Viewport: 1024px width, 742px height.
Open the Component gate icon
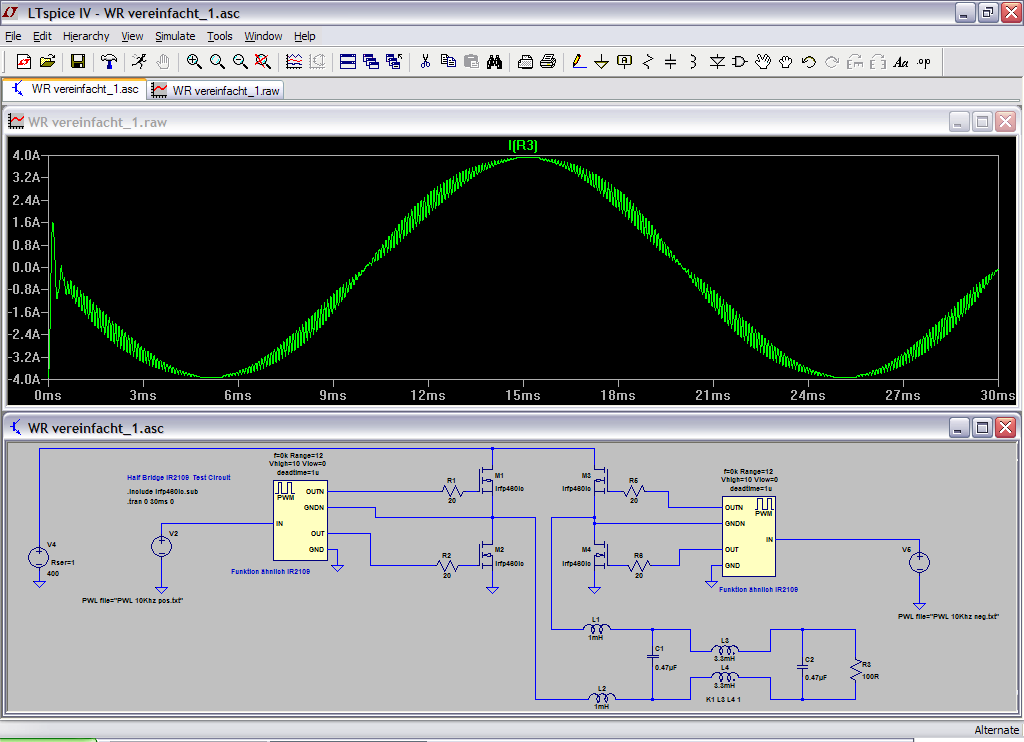pyautogui.click(x=740, y=61)
